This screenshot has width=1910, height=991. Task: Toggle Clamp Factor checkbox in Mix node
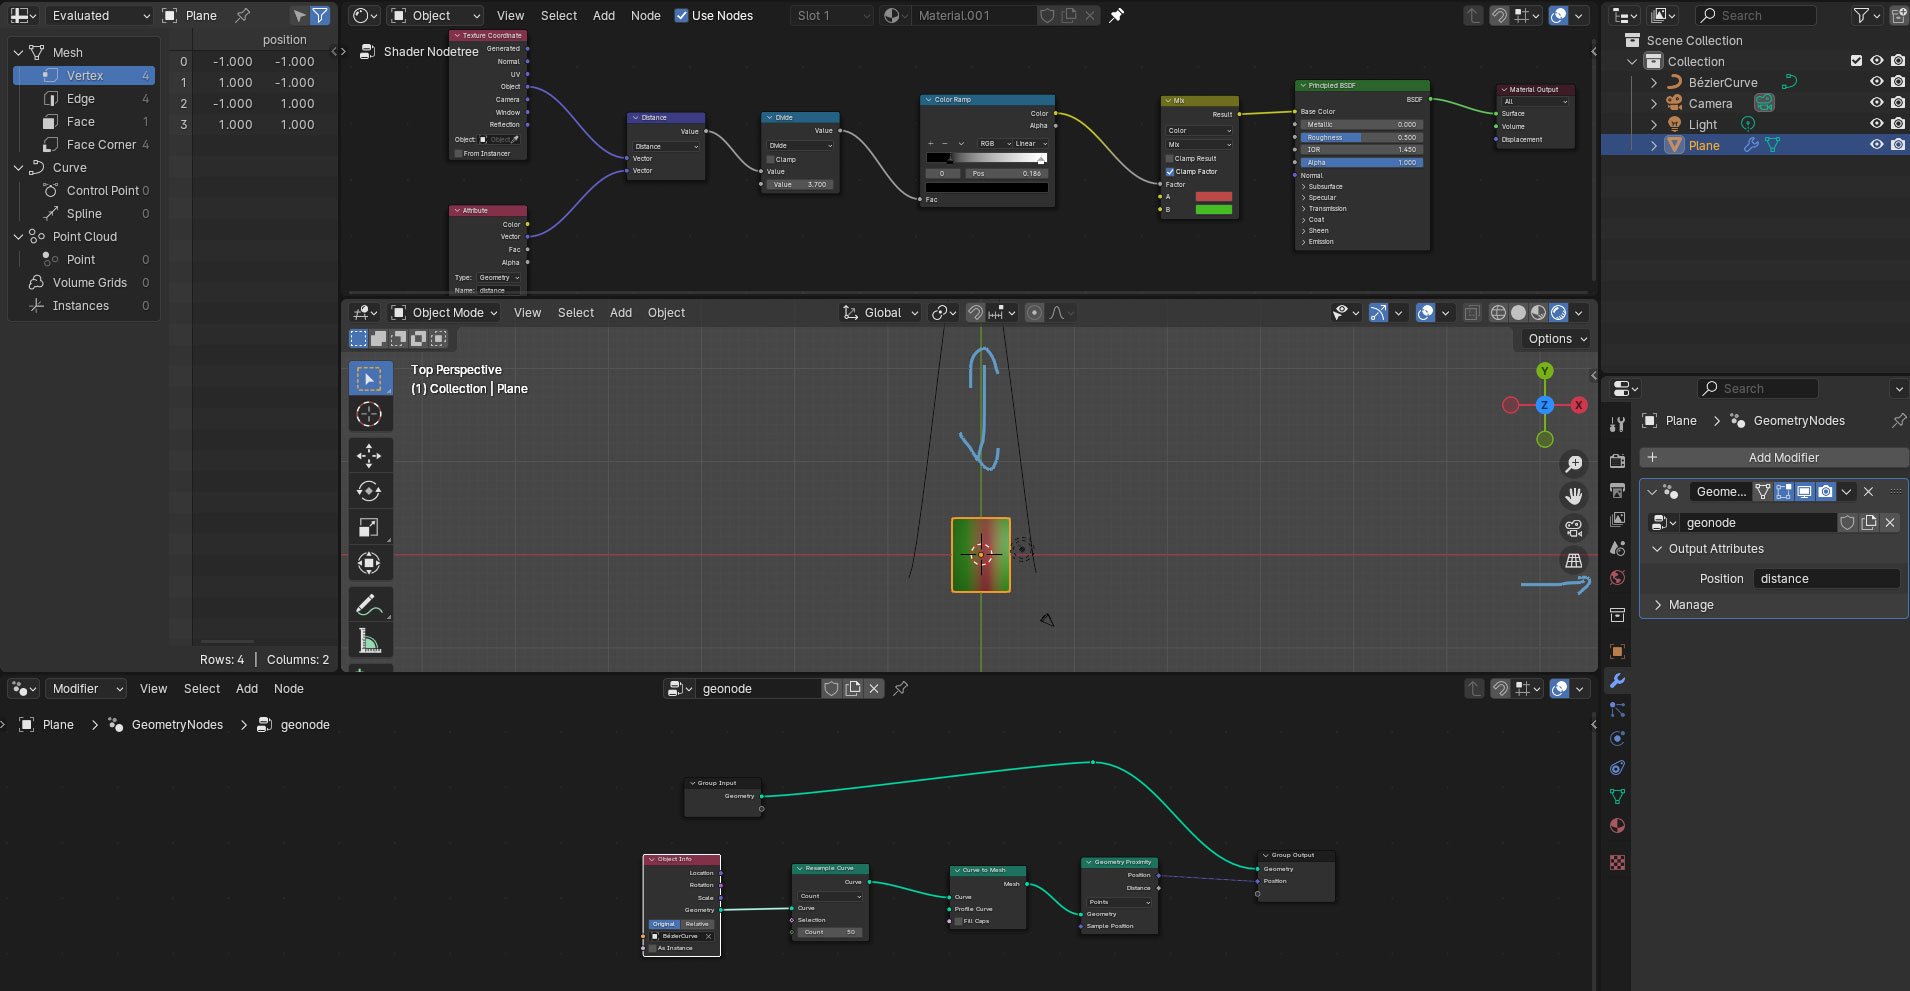click(1170, 172)
